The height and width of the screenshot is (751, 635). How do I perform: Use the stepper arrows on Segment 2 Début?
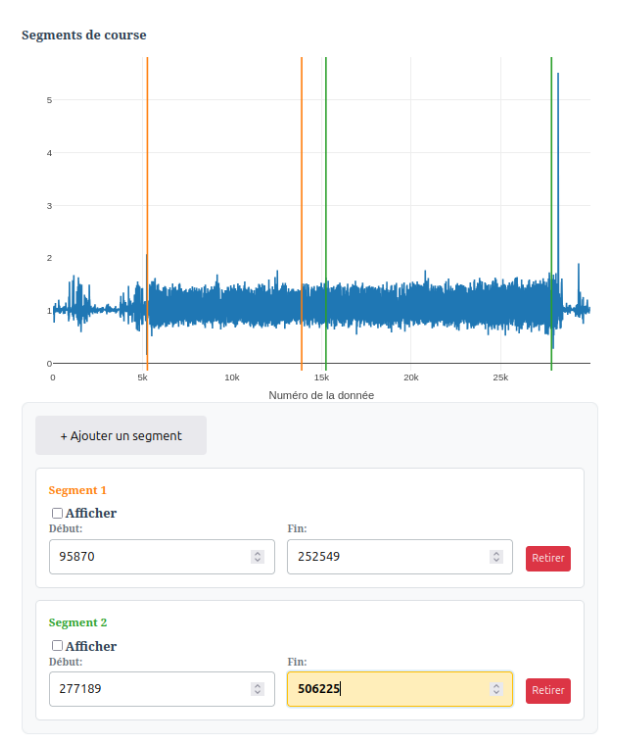pos(258,689)
